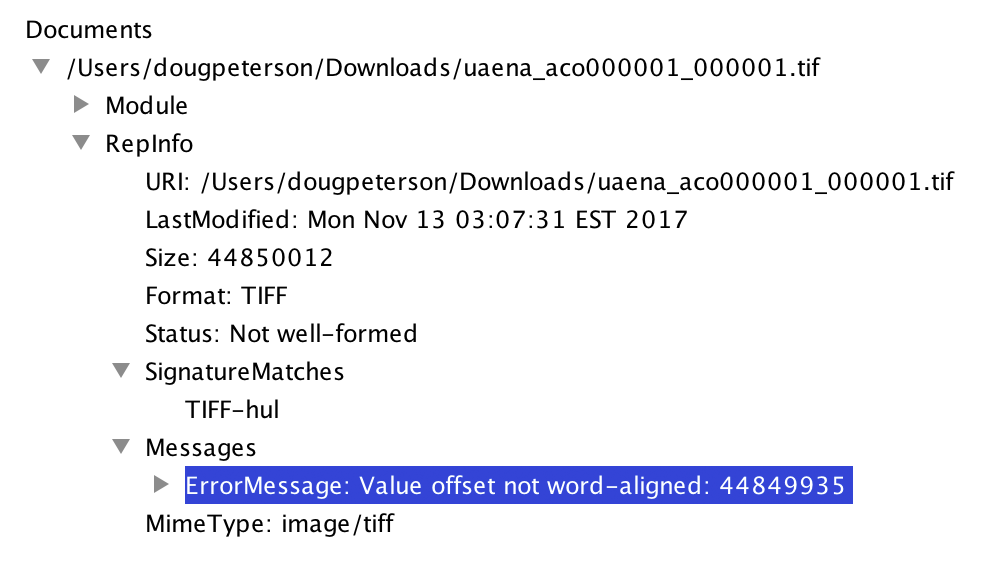Select Status: Not well-formed row
991x576 pixels.
pyautogui.click(x=281, y=333)
